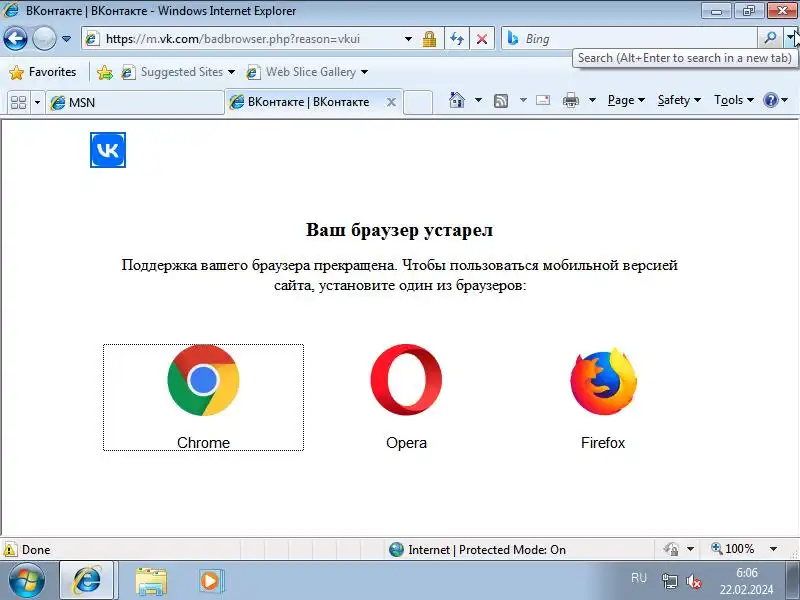Run search with the magnifier icon
The height and width of the screenshot is (600, 800).
tap(770, 38)
